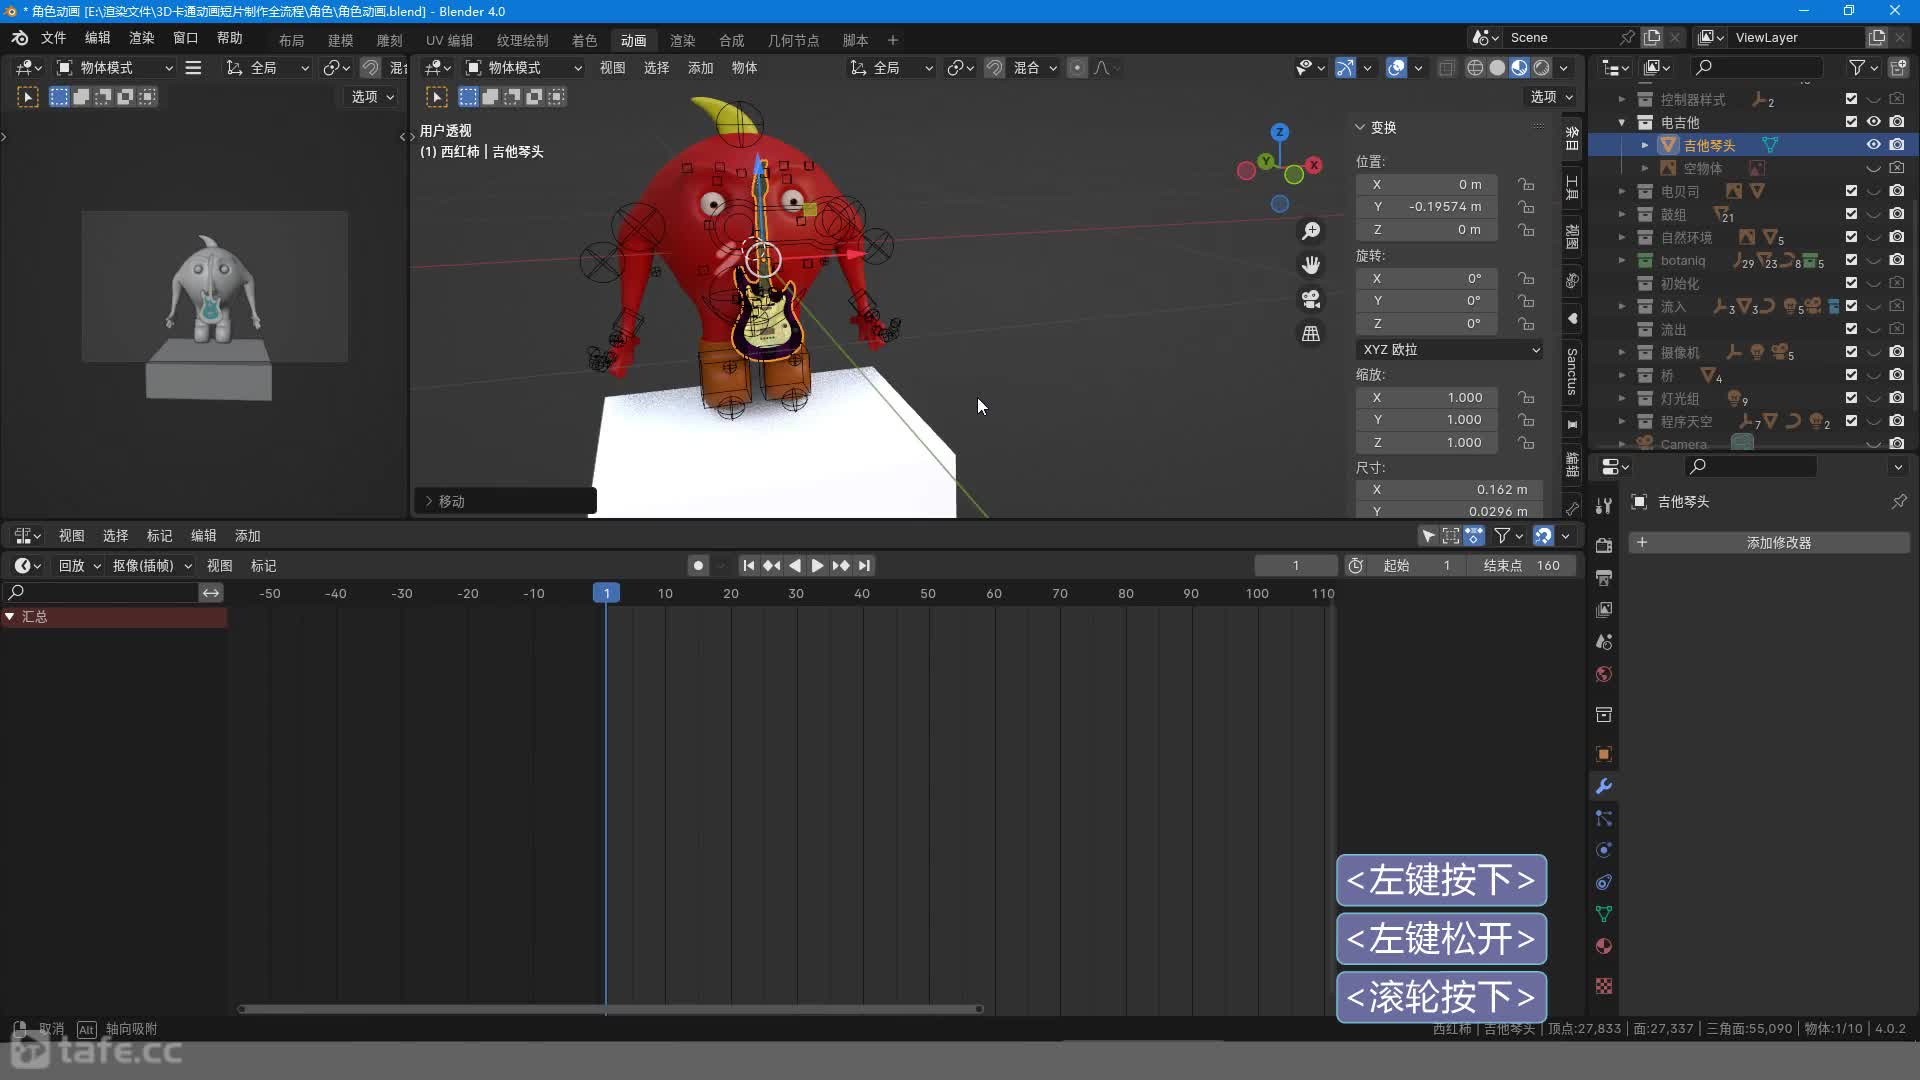Open the Output properties tab printer icon

[1604, 578]
